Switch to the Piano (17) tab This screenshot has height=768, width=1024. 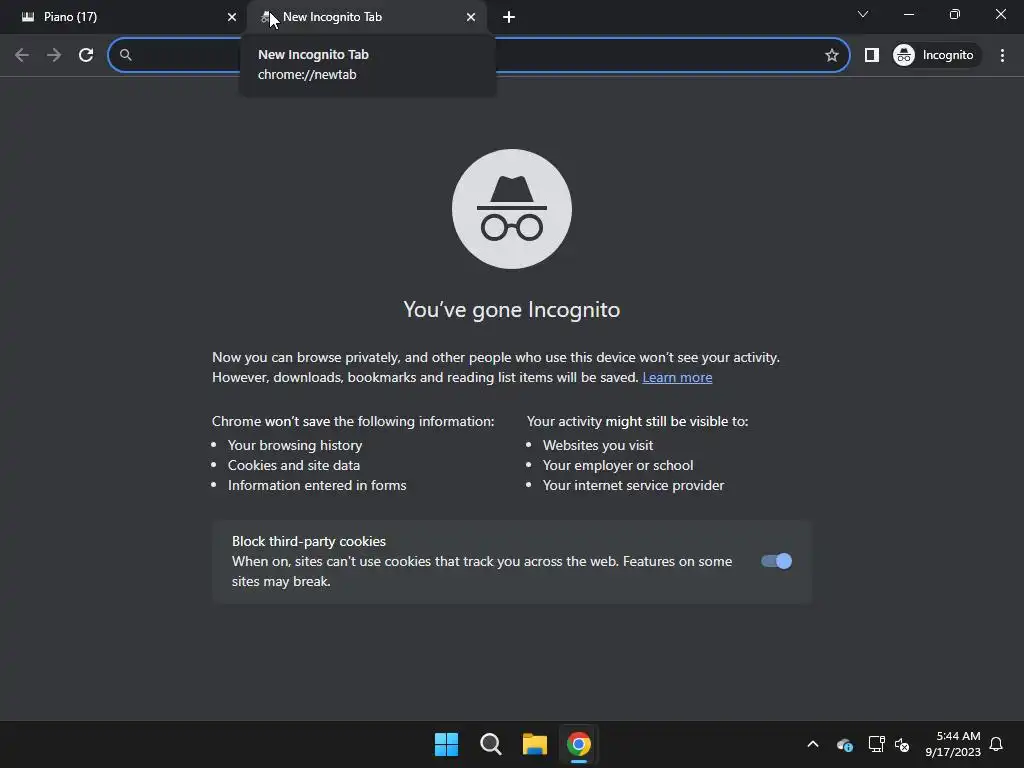124,17
